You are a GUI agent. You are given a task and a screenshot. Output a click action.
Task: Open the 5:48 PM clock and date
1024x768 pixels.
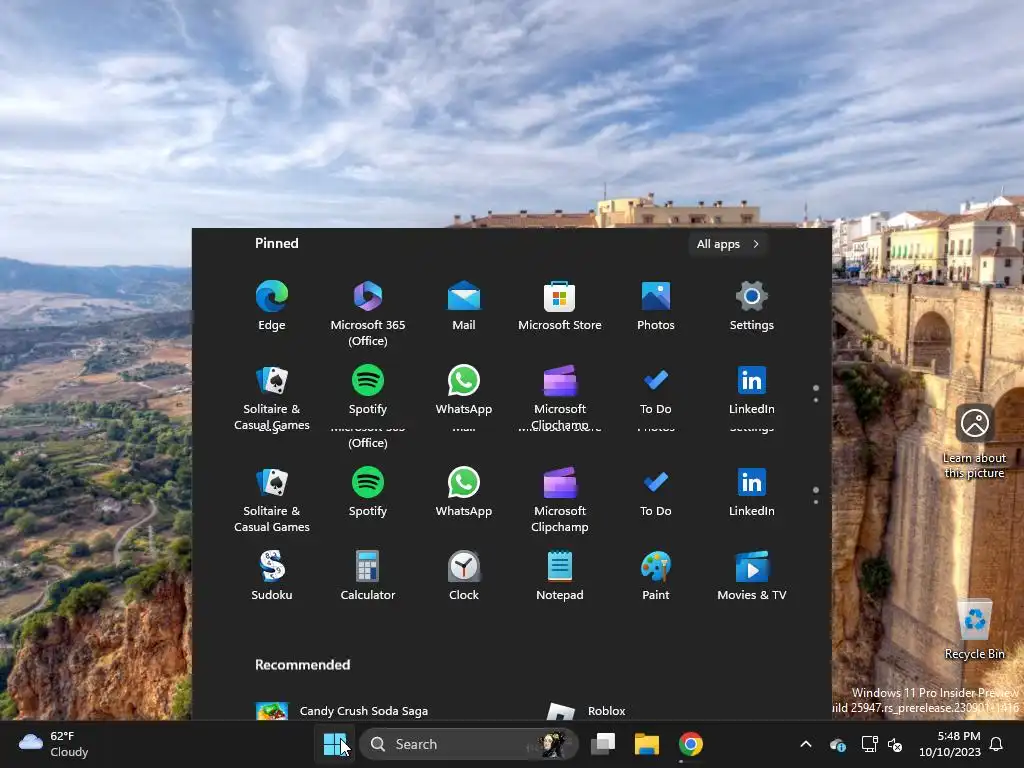(x=950, y=744)
